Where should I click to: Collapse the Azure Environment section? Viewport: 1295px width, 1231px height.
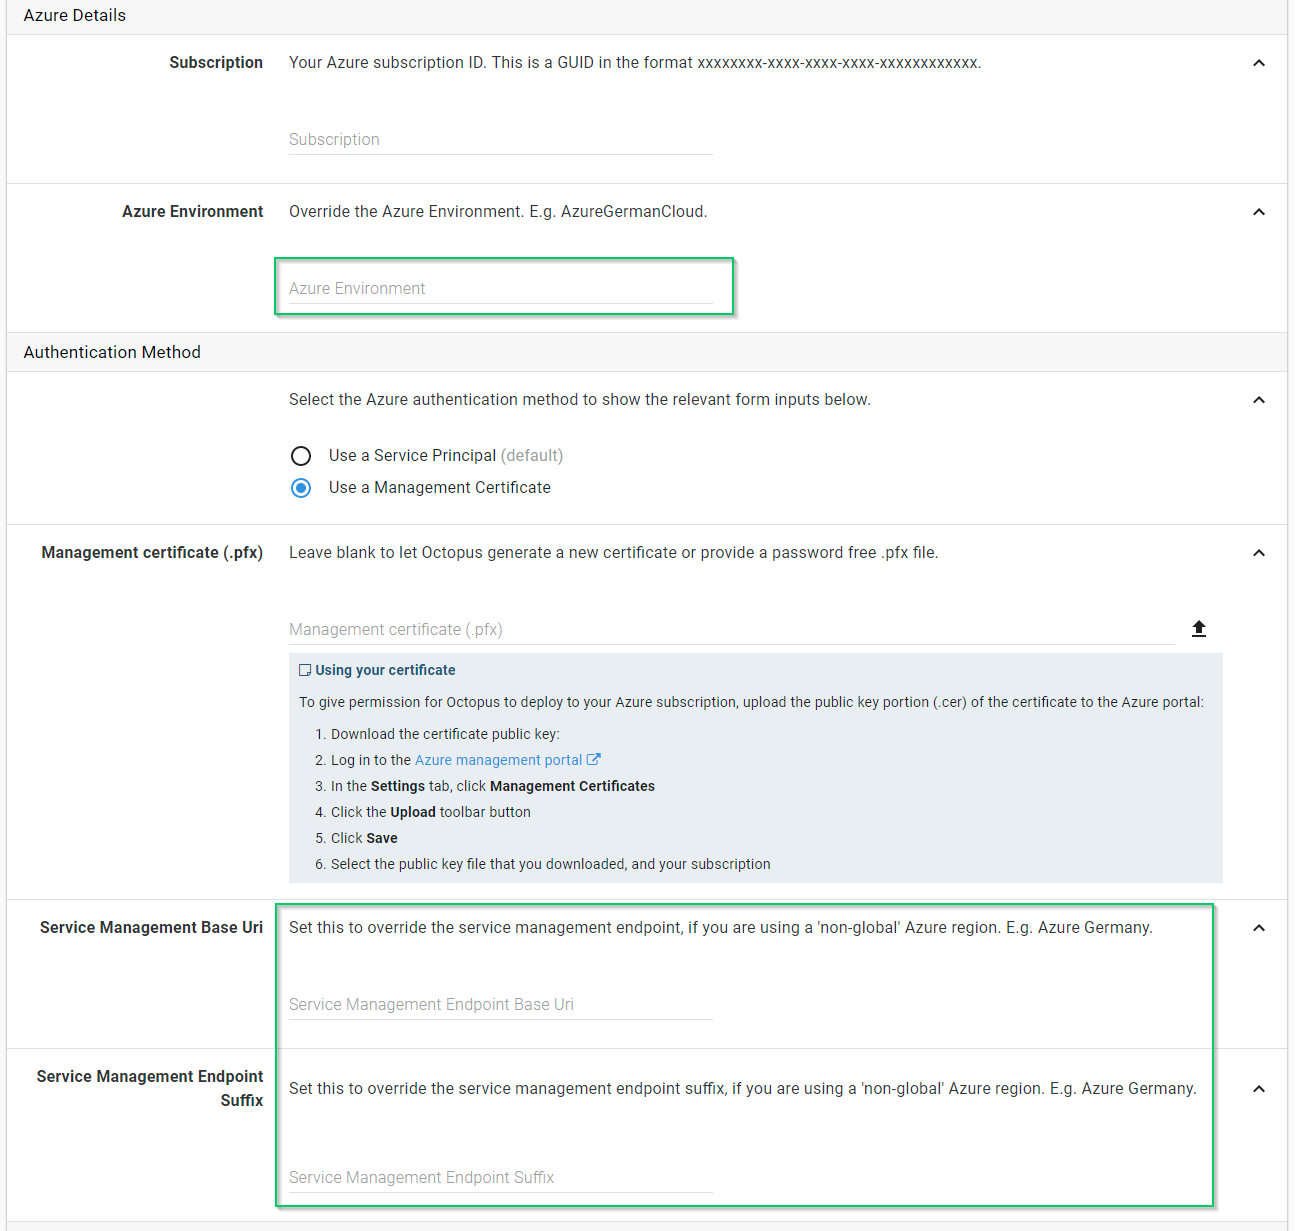coord(1259,211)
